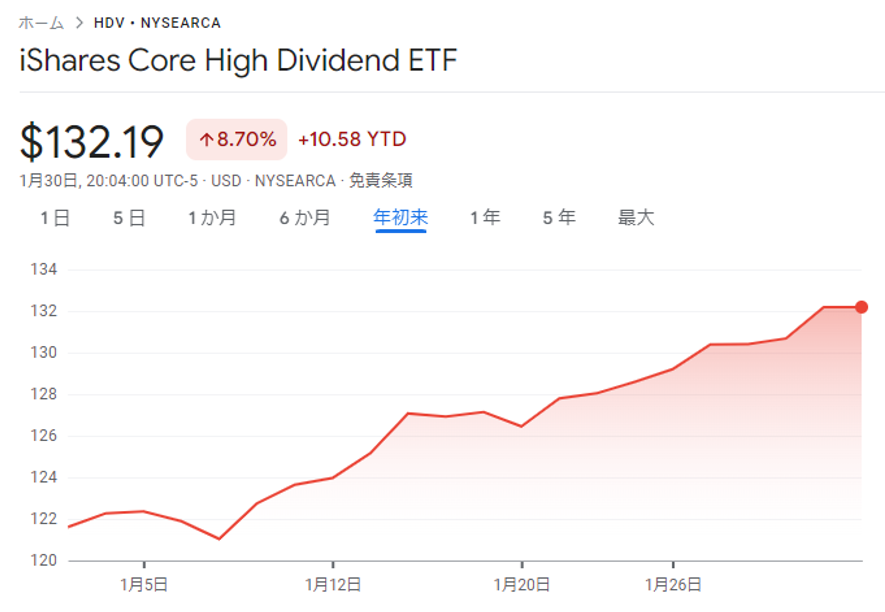The height and width of the screenshot is (612, 885).
Task: Click the red endpoint dot on the chart
Action: (861, 307)
